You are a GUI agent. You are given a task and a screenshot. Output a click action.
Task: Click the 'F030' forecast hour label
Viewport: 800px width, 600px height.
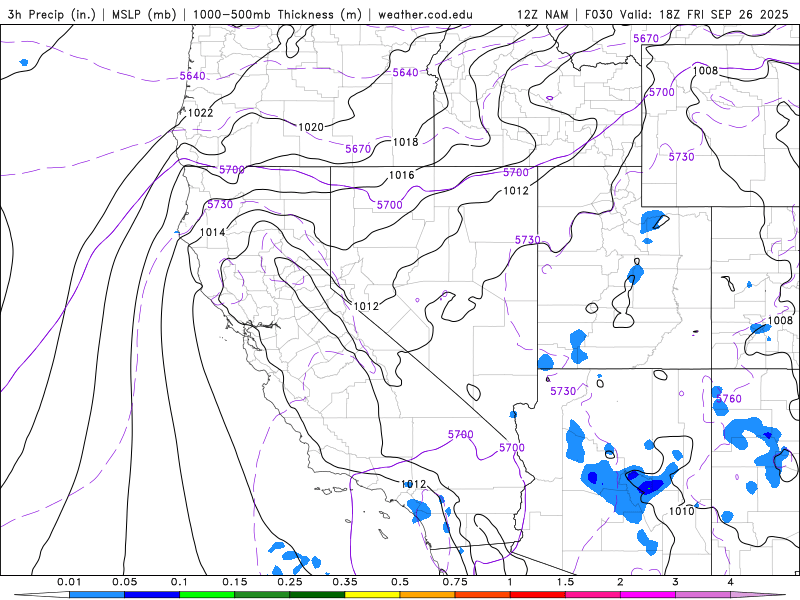[x=599, y=14]
